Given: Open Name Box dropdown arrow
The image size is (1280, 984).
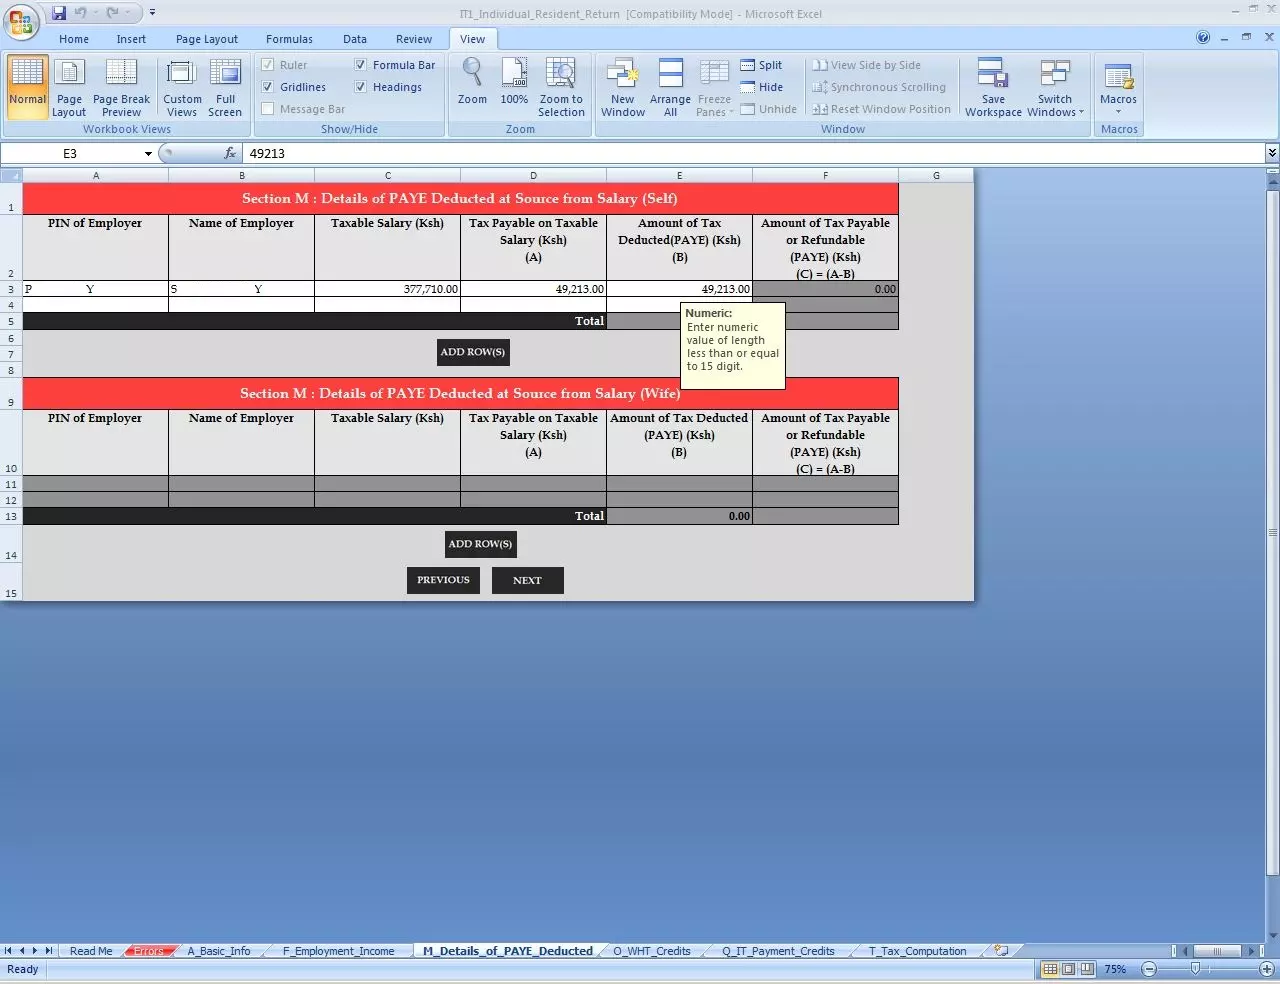Looking at the screenshot, I should click(x=148, y=154).
